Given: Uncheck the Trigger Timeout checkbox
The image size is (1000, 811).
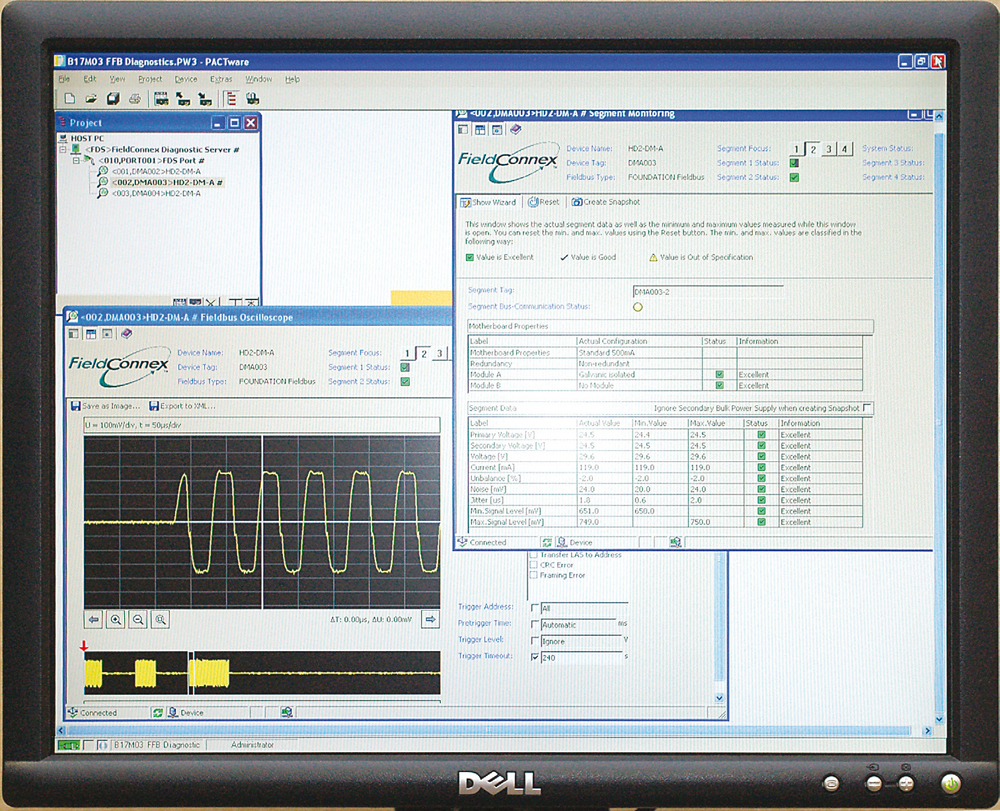Looking at the screenshot, I should [x=534, y=657].
